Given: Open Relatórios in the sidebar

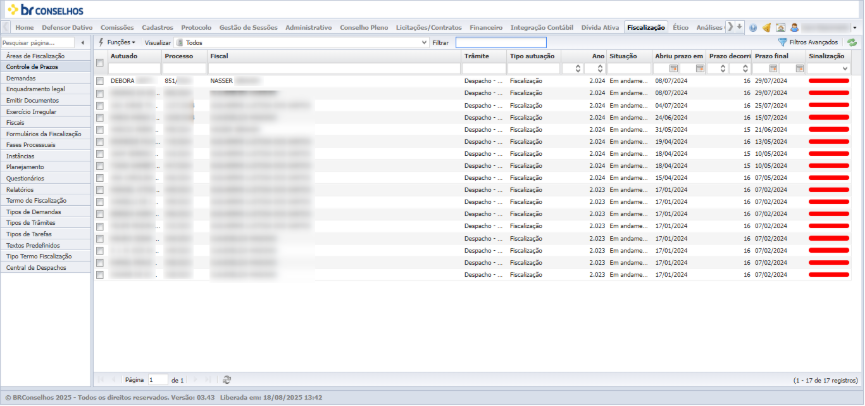Looking at the screenshot, I should tap(45, 189).
